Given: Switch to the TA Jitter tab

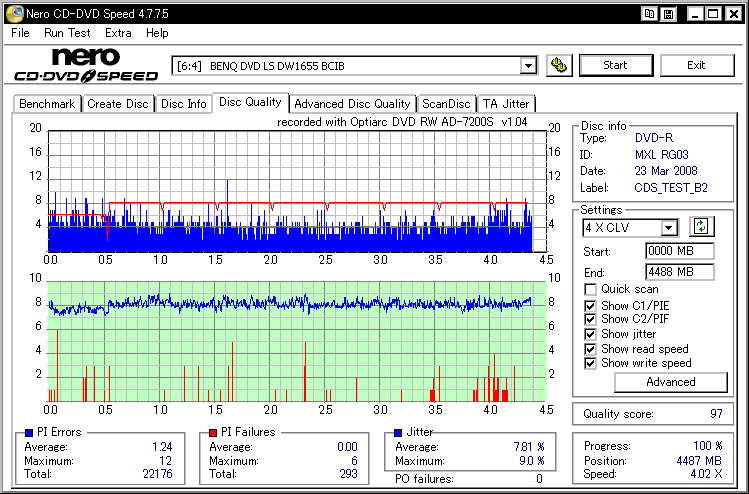Looking at the screenshot, I should (506, 104).
